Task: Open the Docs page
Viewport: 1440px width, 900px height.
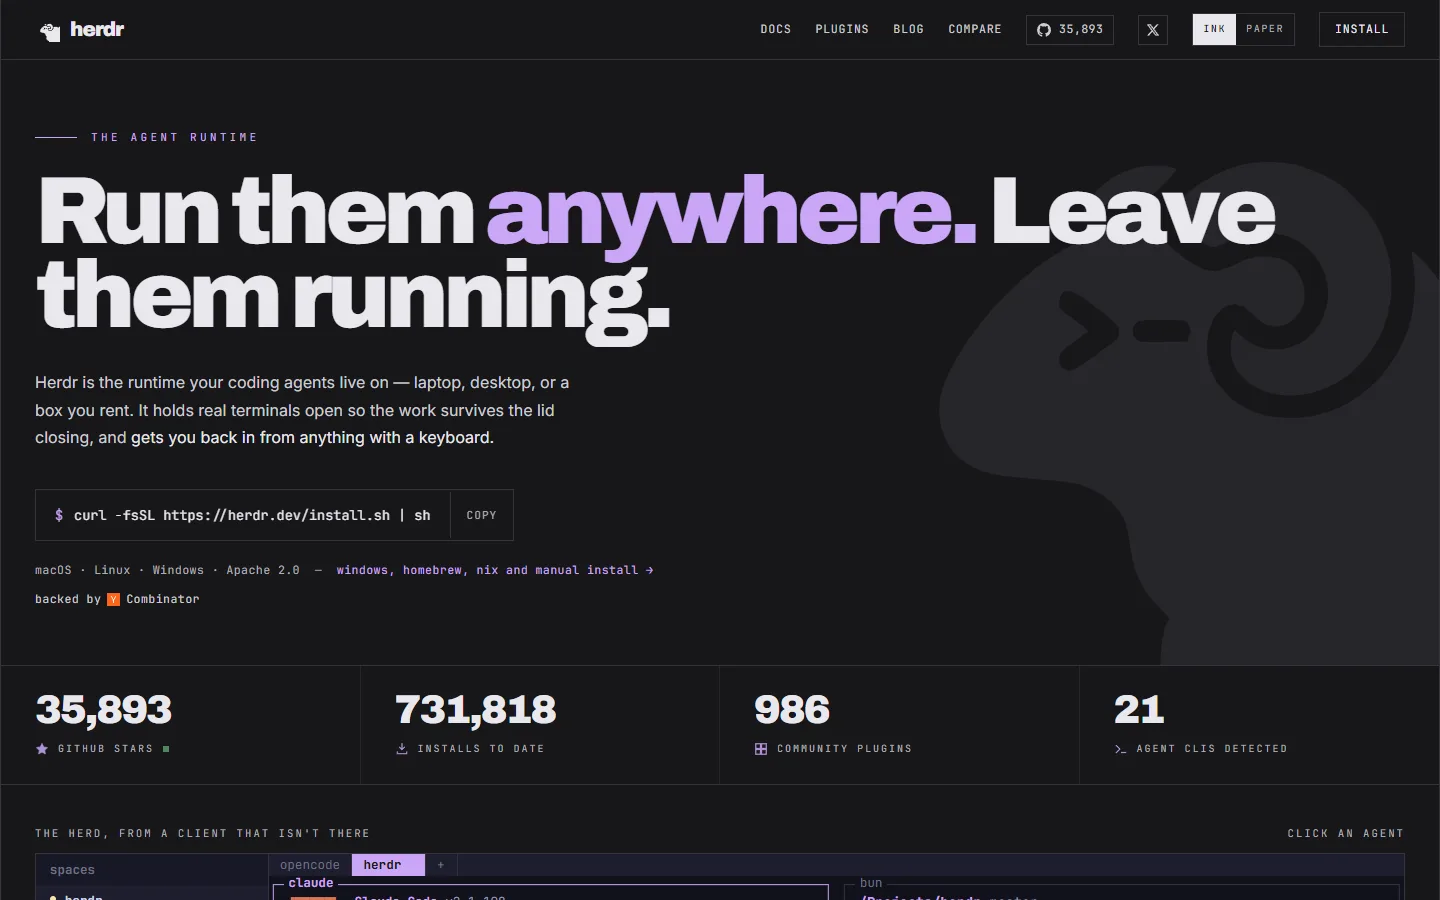Action: [x=776, y=30]
